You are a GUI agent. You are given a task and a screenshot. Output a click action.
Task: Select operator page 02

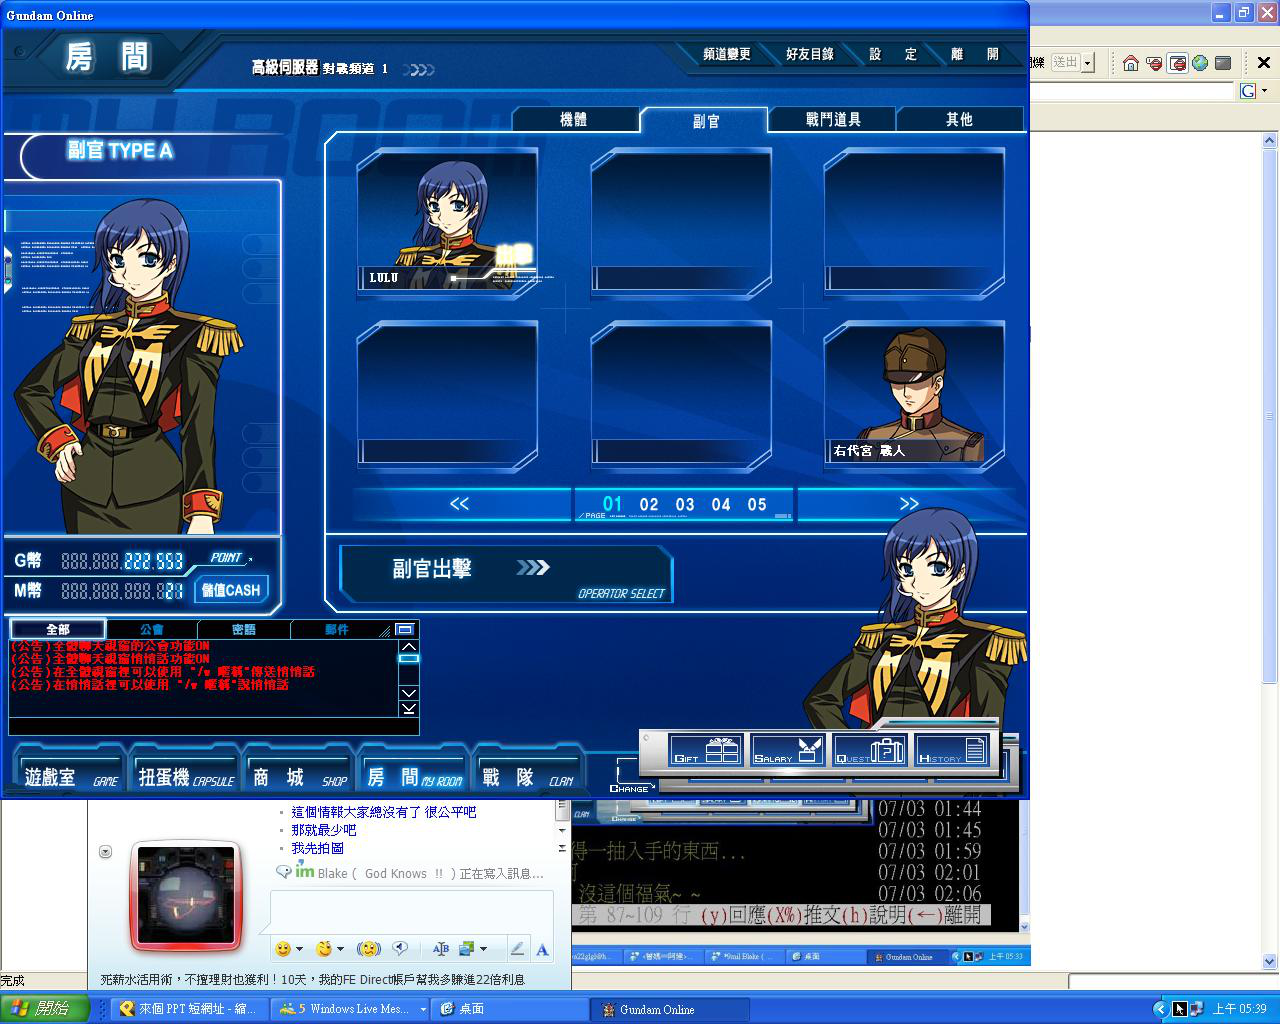[x=649, y=505]
